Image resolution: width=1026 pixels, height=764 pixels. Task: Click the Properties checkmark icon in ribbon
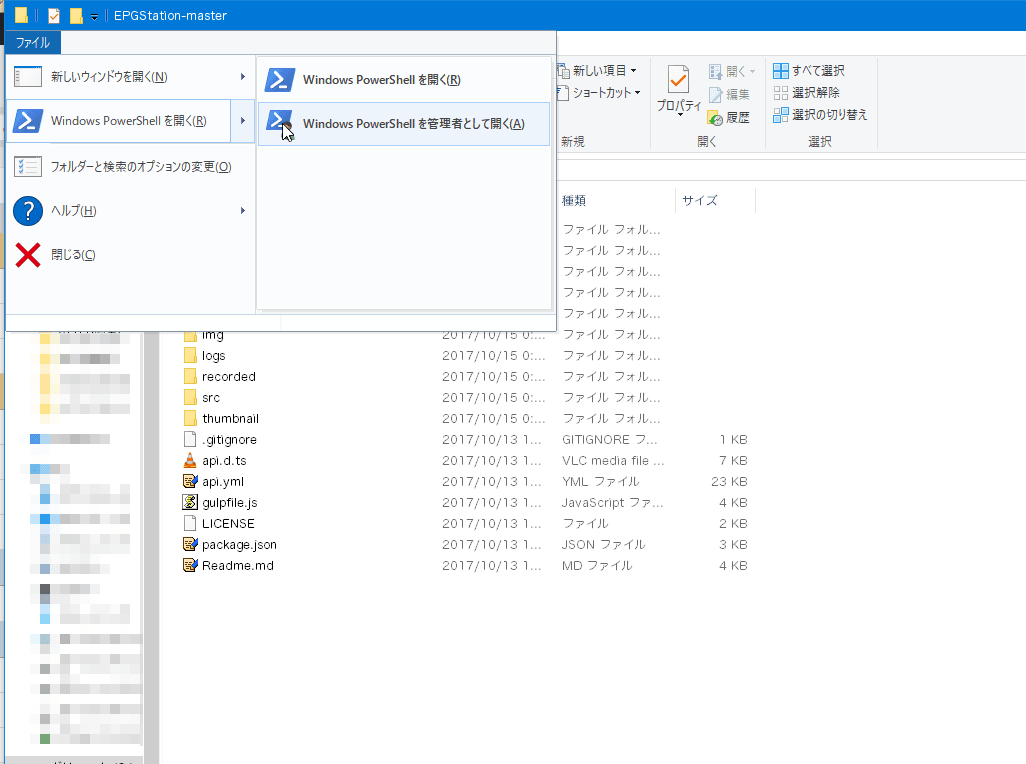[x=678, y=81]
